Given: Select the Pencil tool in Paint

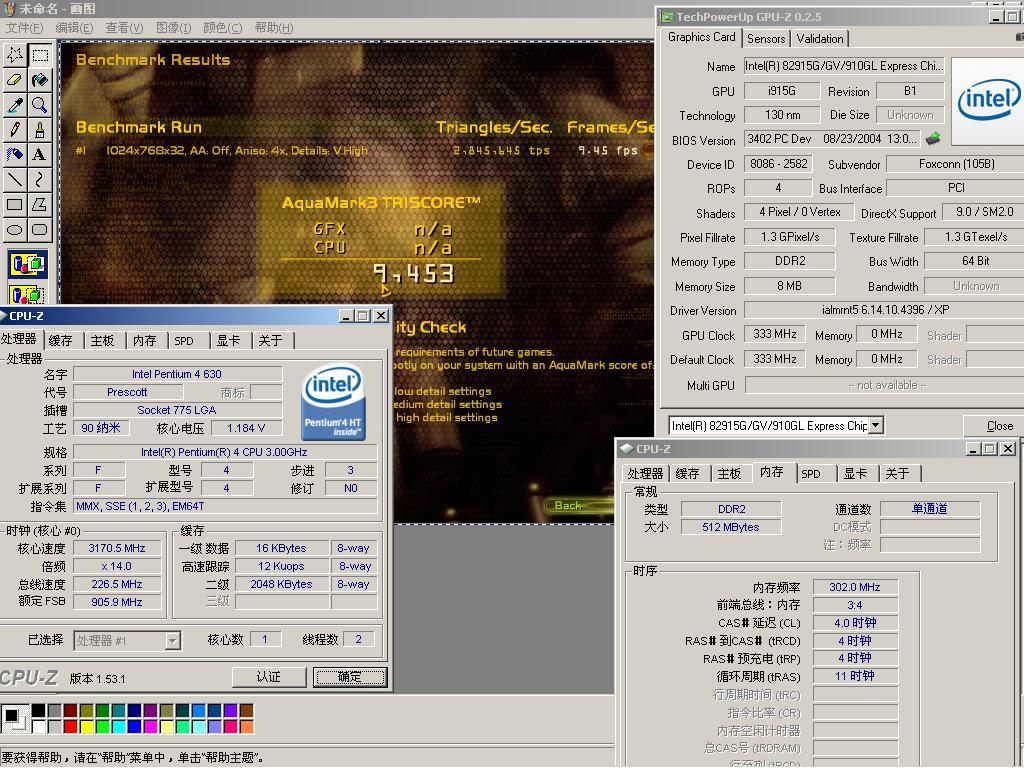Looking at the screenshot, I should pos(14,129).
